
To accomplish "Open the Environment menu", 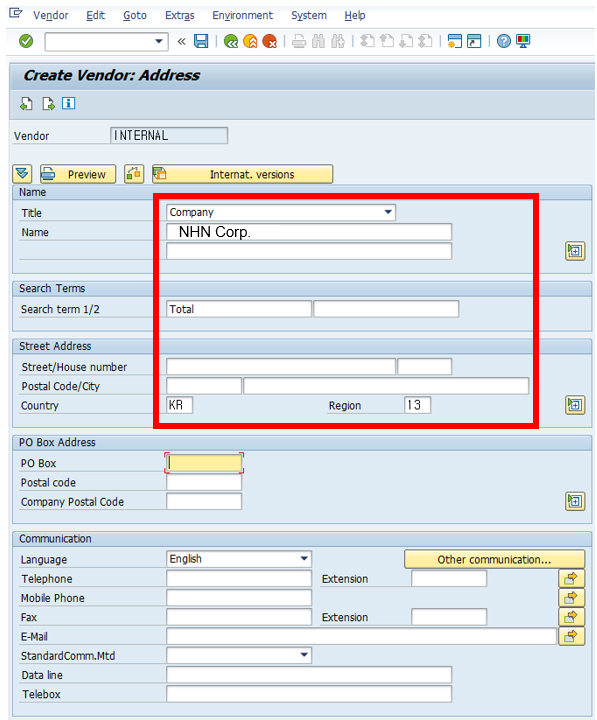I will [x=242, y=16].
